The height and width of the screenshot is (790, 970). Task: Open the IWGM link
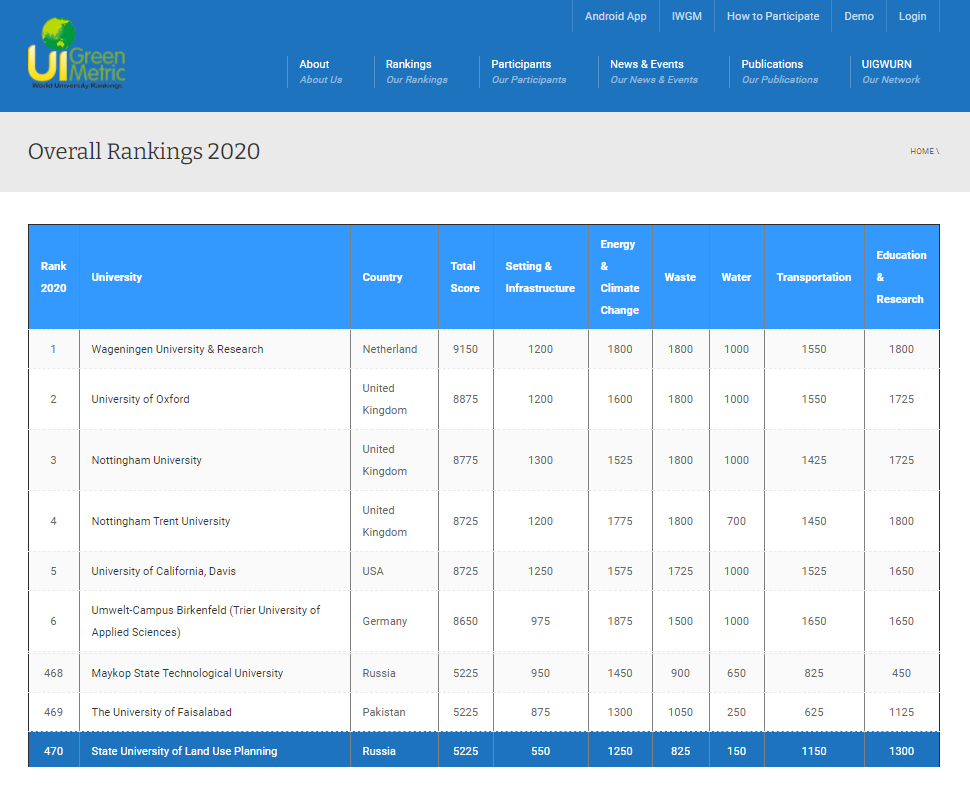pyautogui.click(x=687, y=16)
